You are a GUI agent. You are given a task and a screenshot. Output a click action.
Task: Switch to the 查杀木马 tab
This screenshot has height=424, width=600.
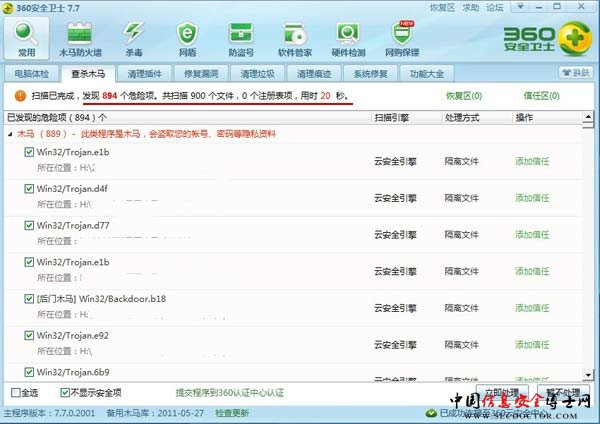click(x=88, y=73)
